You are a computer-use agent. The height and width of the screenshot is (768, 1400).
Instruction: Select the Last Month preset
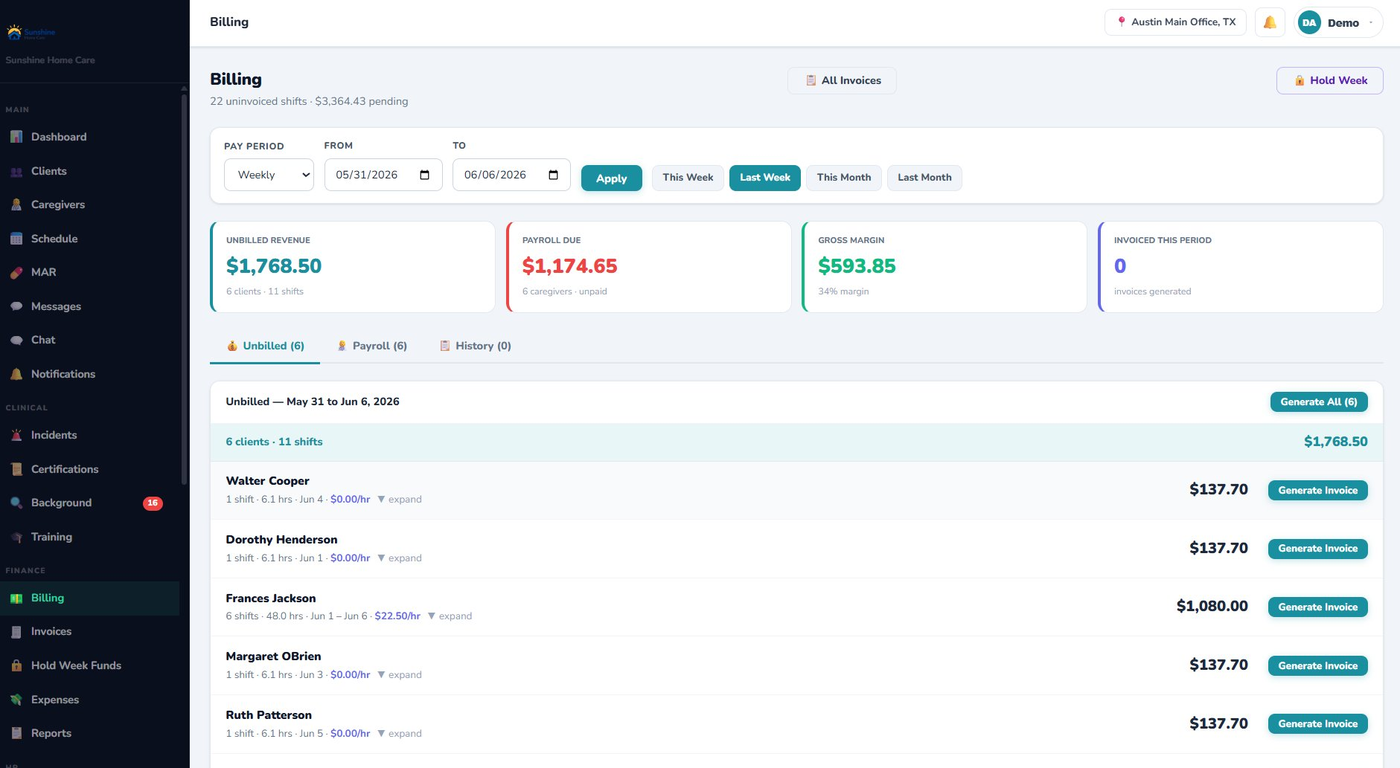pos(924,178)
